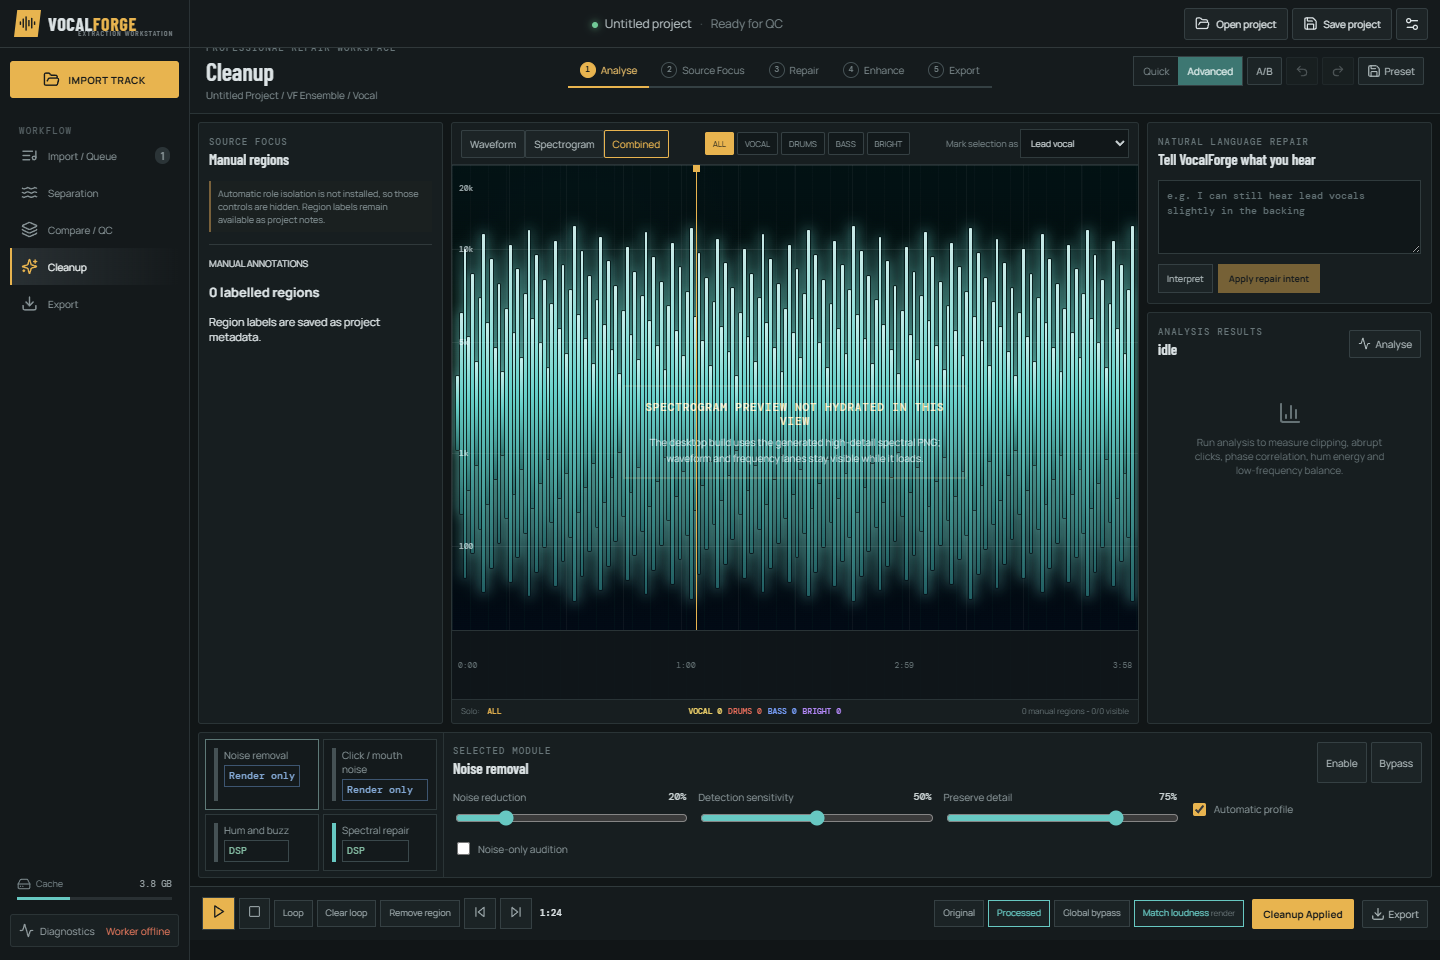Click the Preserve detail slider
Image resolution: width=1440 pixels, height=960 pixels.
1062,818
